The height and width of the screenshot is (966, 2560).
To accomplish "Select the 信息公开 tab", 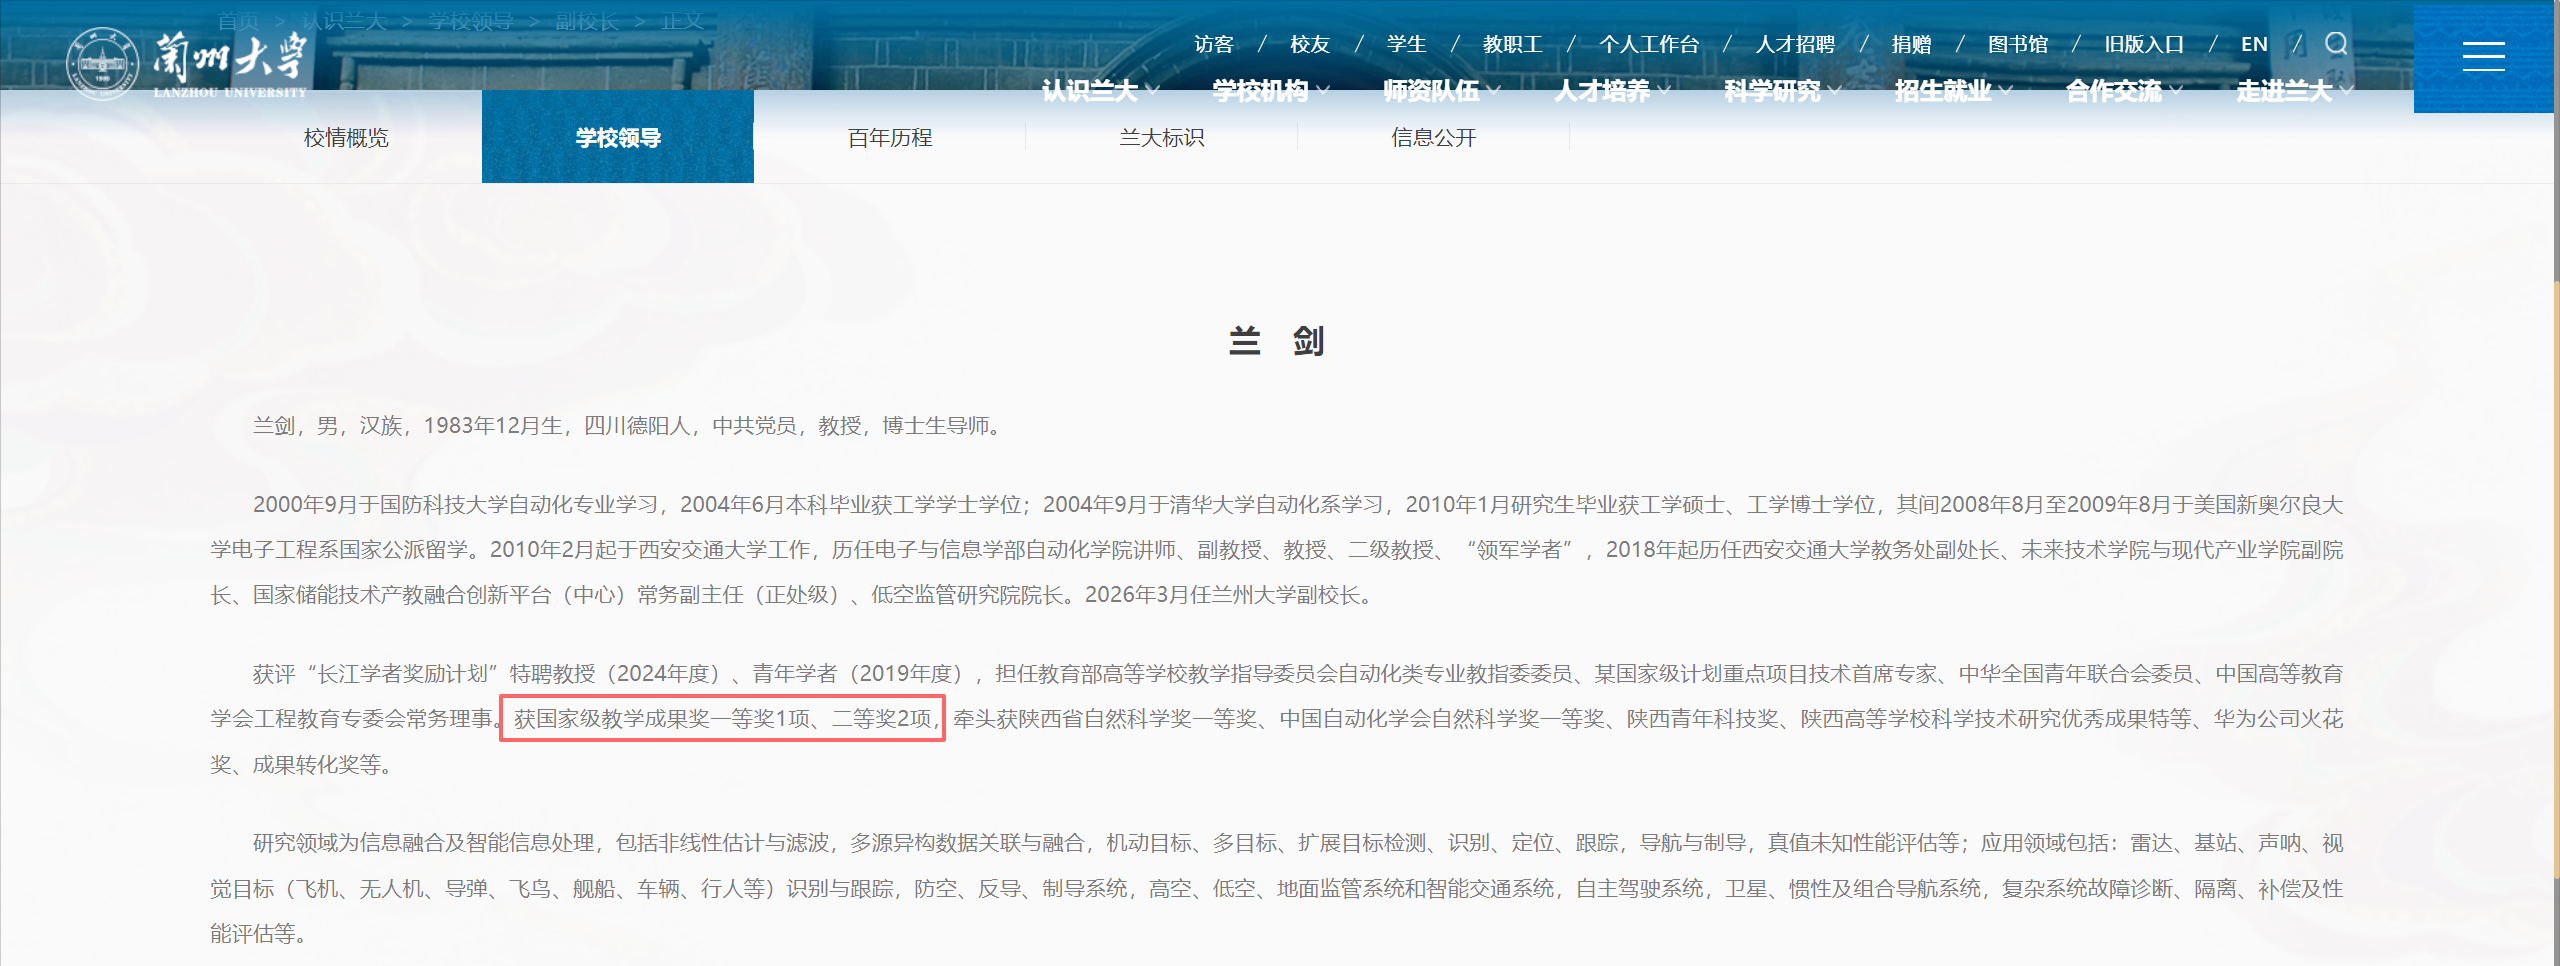I will pyautogui.click(x=1434, y=137).
